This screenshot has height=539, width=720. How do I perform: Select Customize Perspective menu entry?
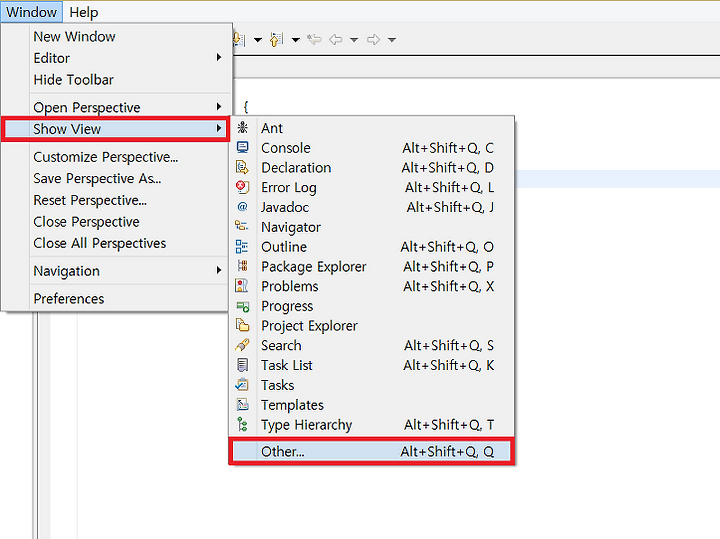pyautogui.click(x=115, y=157)
